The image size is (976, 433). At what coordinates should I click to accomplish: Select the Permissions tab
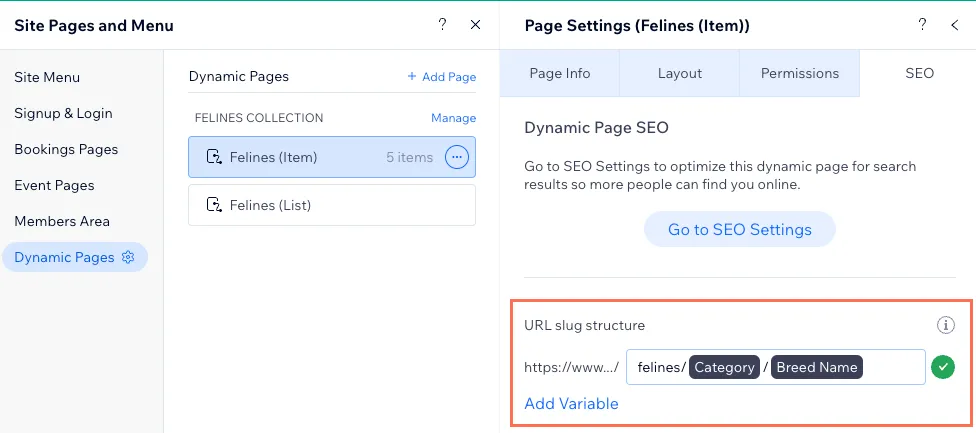click(x=799, y=73)
